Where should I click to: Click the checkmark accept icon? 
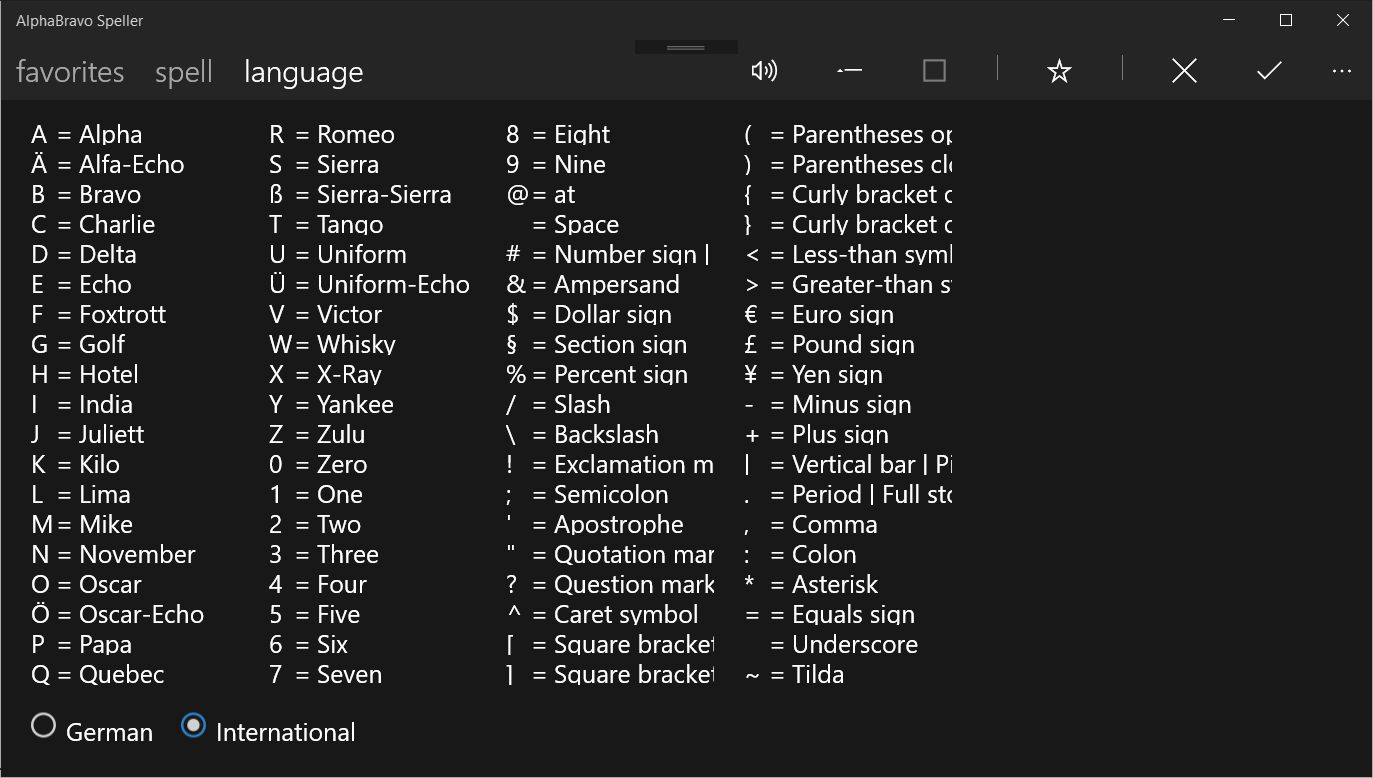click(1269, 70)
